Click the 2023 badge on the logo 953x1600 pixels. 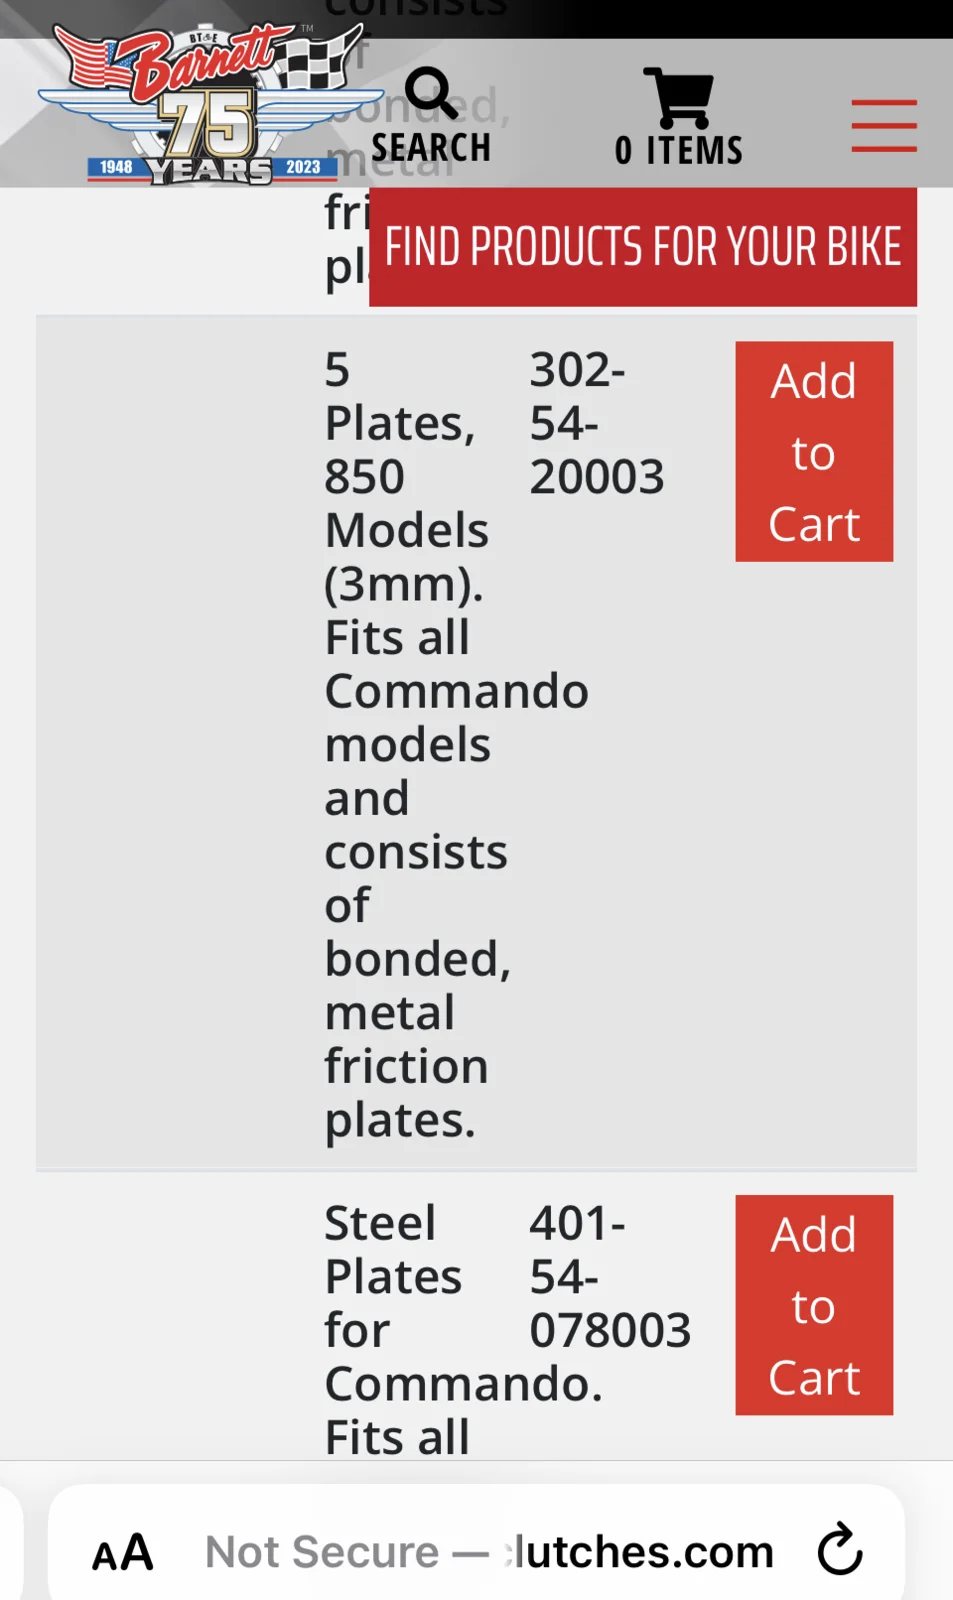[x=303, y=167]
